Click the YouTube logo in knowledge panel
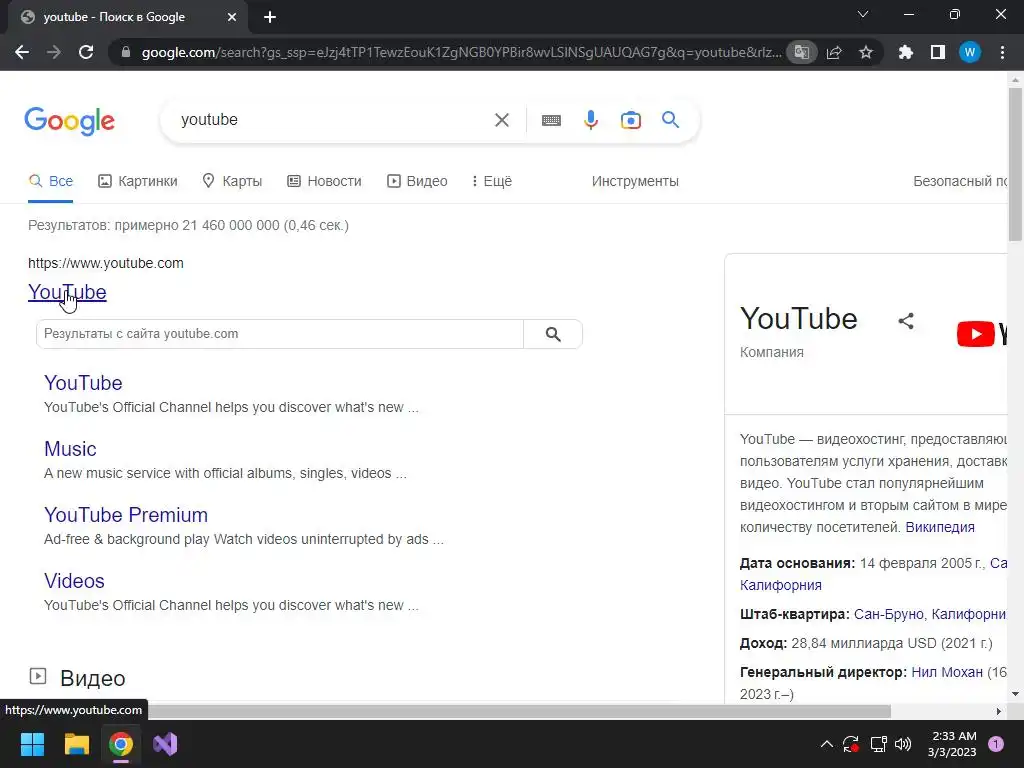Screen dimensions: 1024x768 (982, 334)
